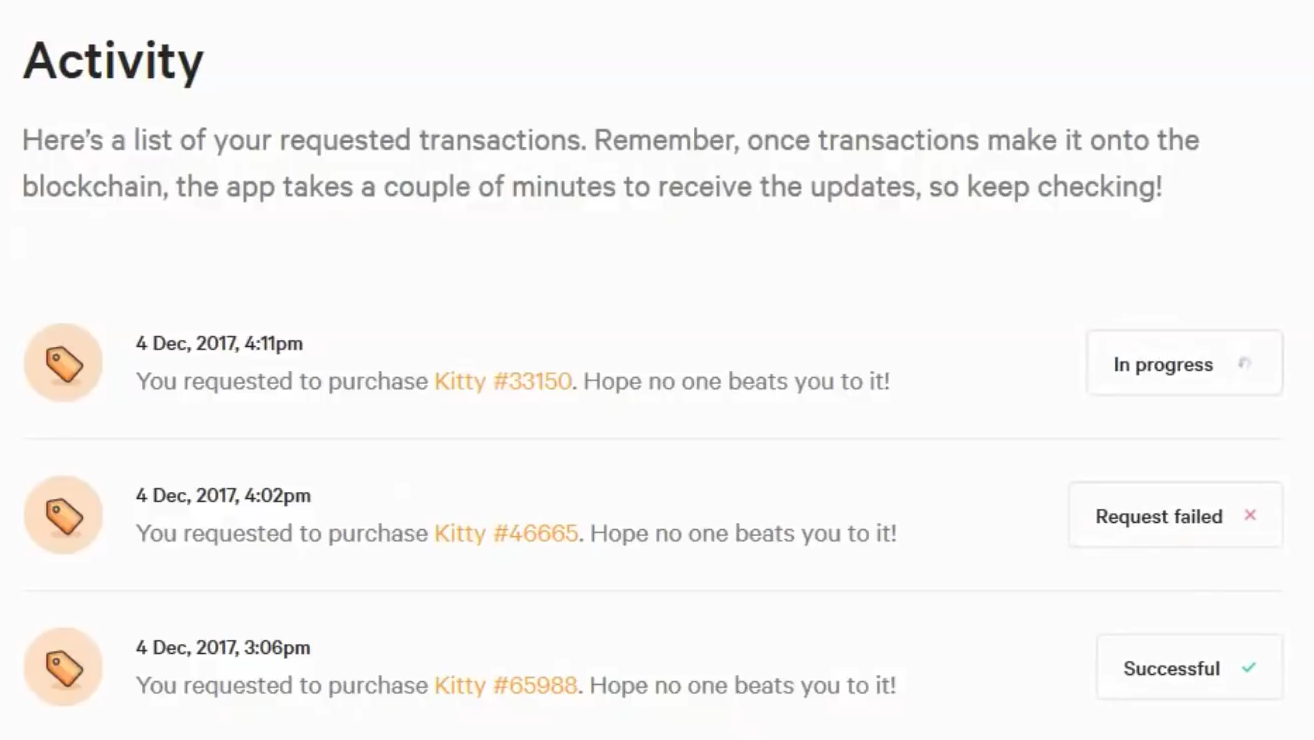Viewport: 1314px width, 740px height.
Task: Click the introductory paragraph about blockchain updates
Action: click(x=610, y=163)
